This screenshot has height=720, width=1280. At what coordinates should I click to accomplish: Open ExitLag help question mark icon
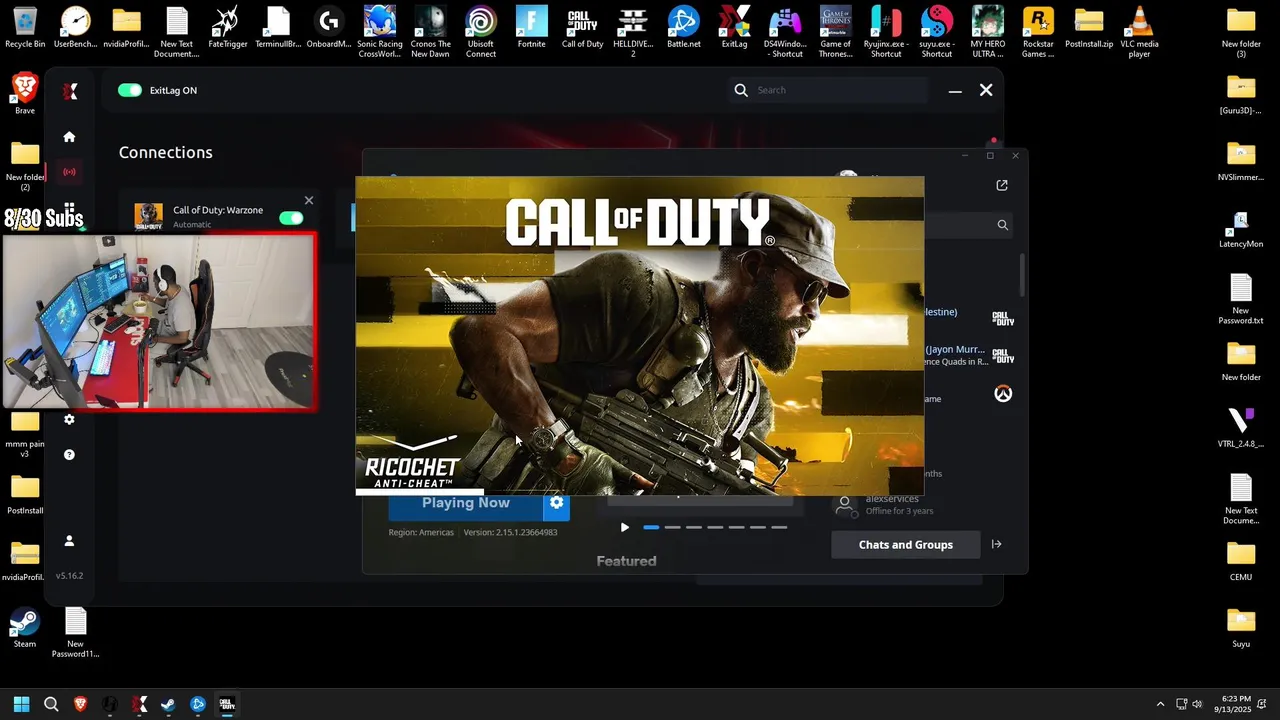point(69,455)
